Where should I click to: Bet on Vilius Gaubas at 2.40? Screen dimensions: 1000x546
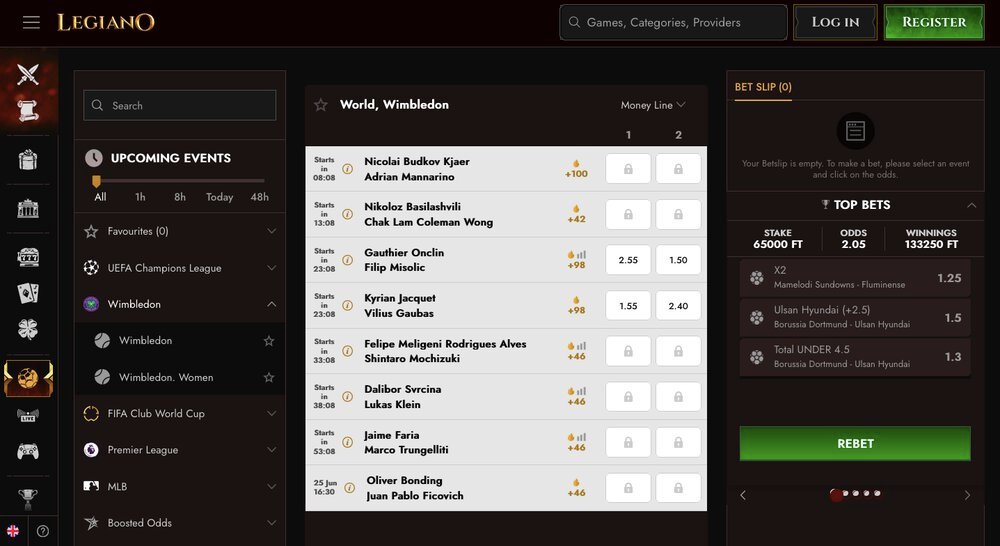[x=678, y=306]
